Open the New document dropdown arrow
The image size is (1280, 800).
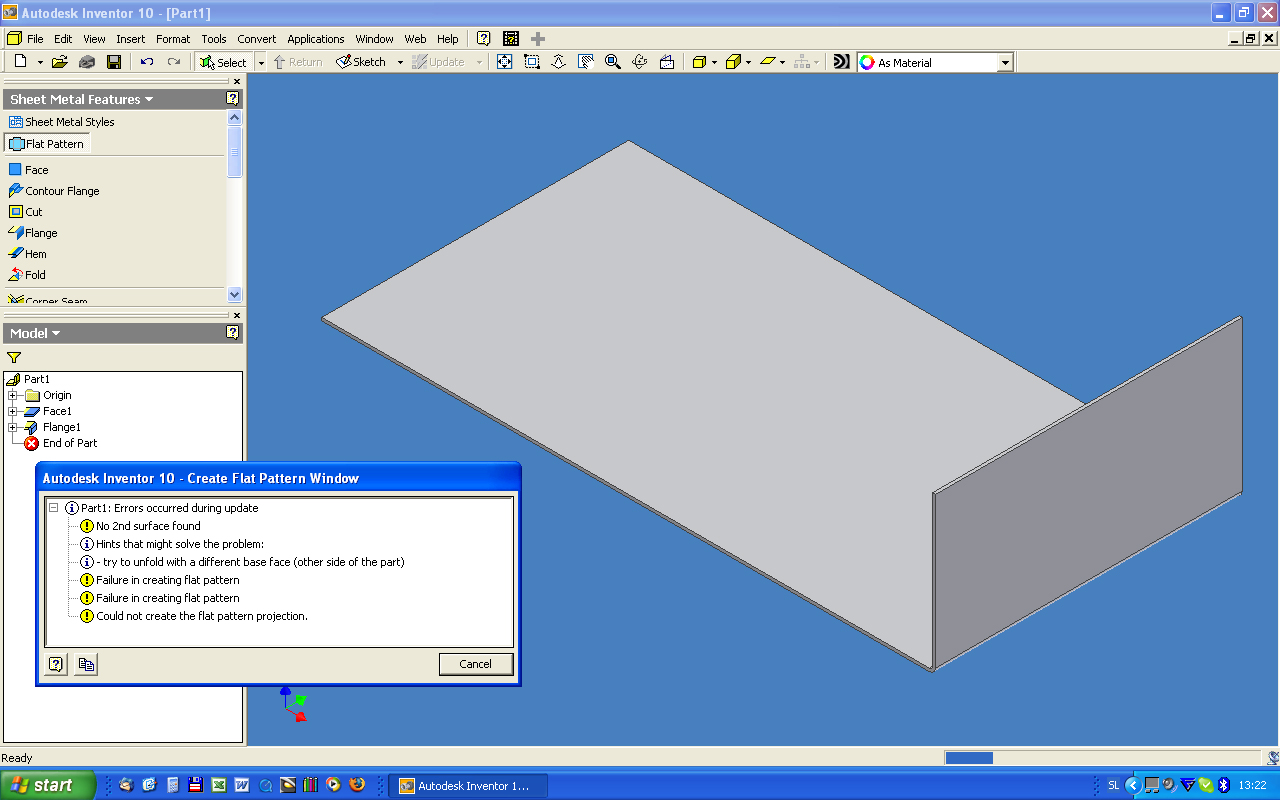[40, 62]
